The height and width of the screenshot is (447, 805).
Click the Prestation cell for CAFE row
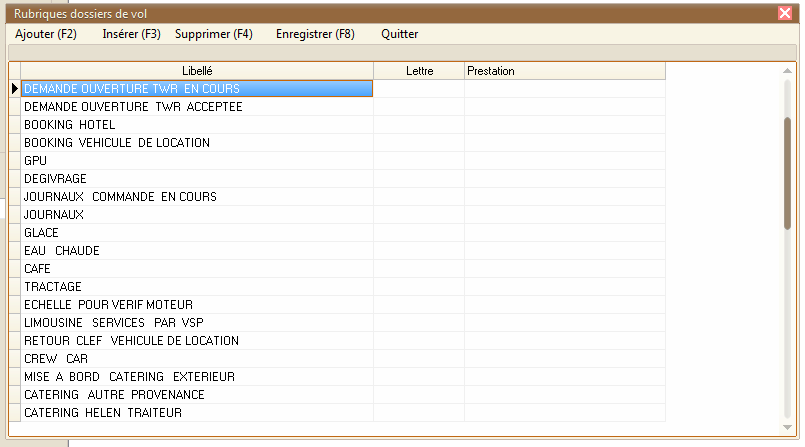[564, 269]
